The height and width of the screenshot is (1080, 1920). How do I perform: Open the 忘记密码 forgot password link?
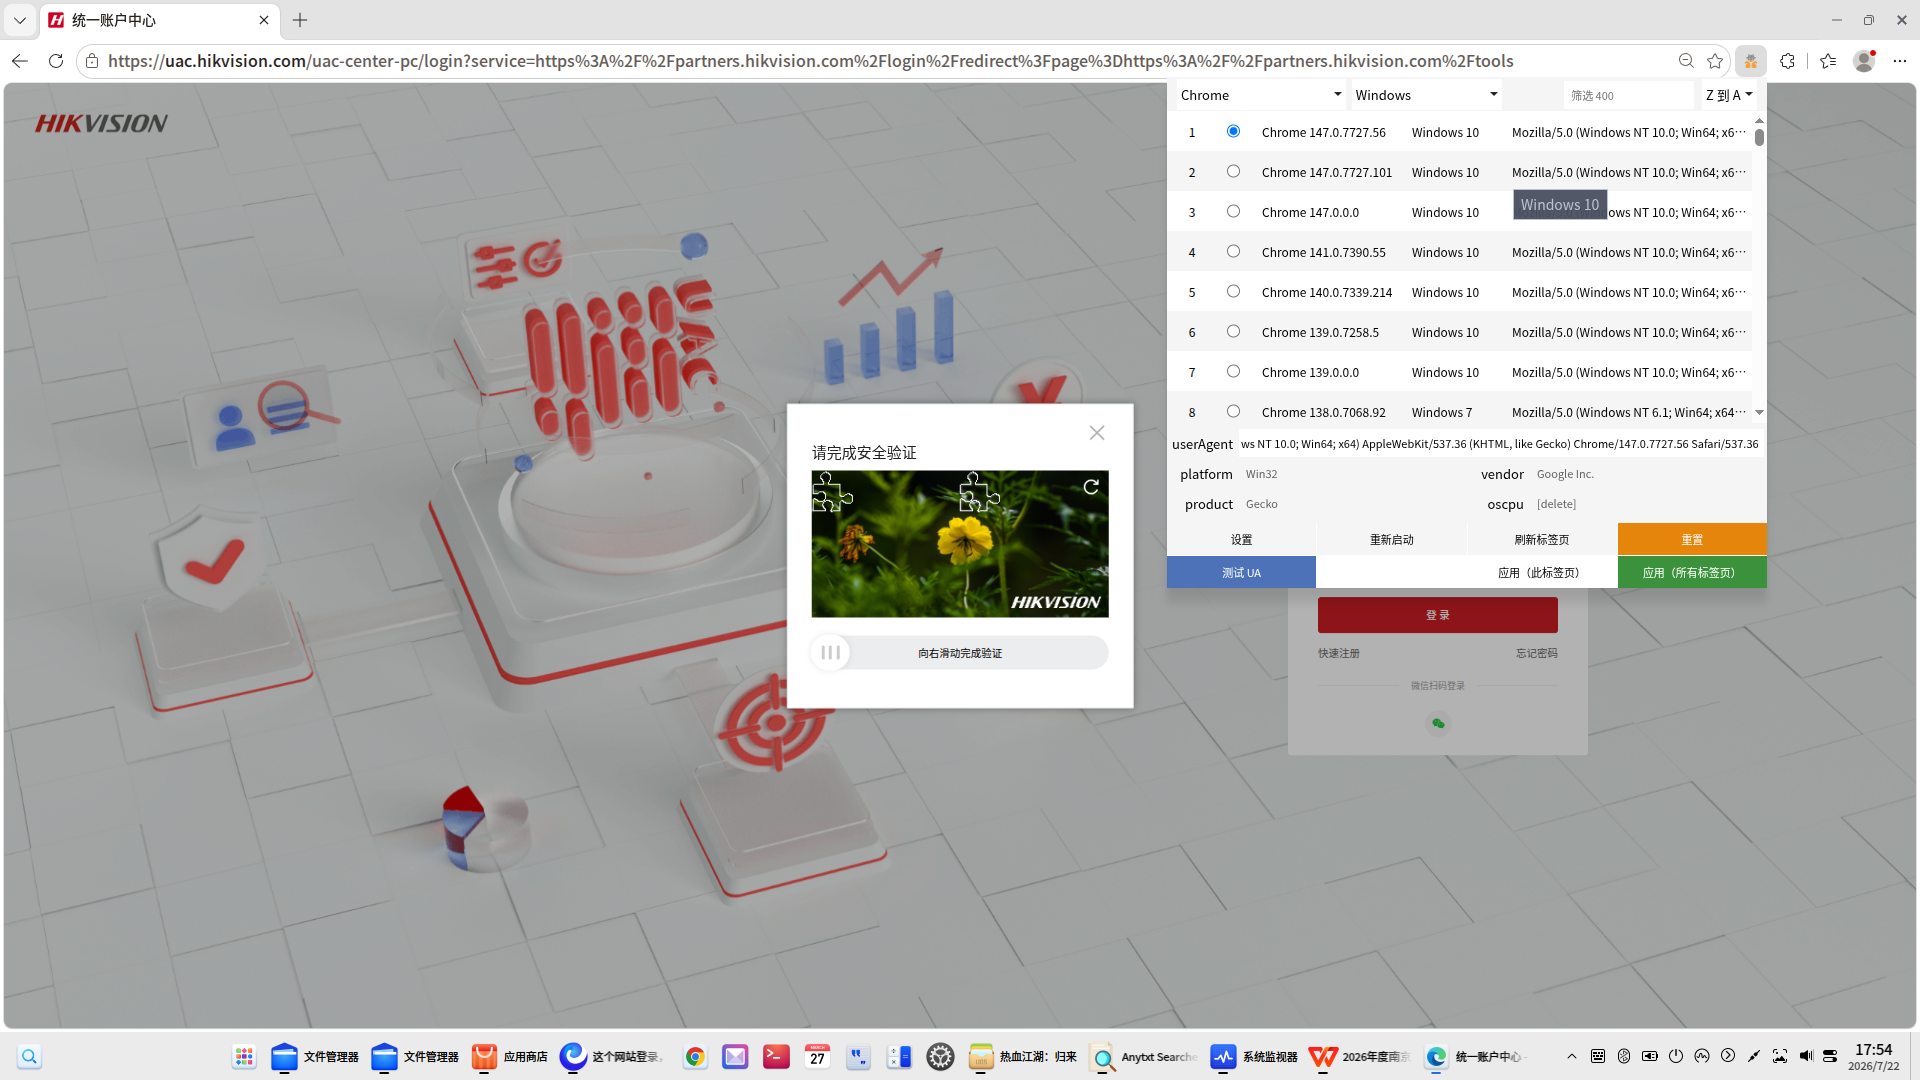pyautogui.click(x=1537, y=653)
